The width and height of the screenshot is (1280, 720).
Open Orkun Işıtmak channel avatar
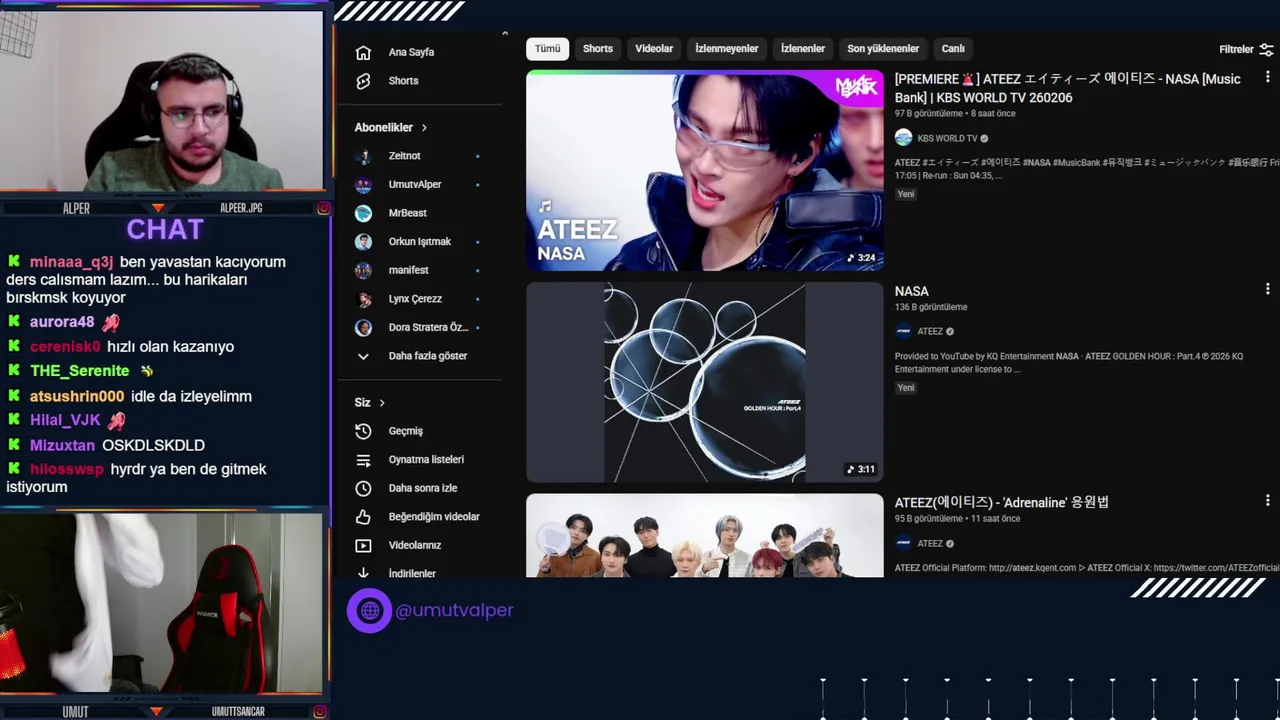click(364, 242)
